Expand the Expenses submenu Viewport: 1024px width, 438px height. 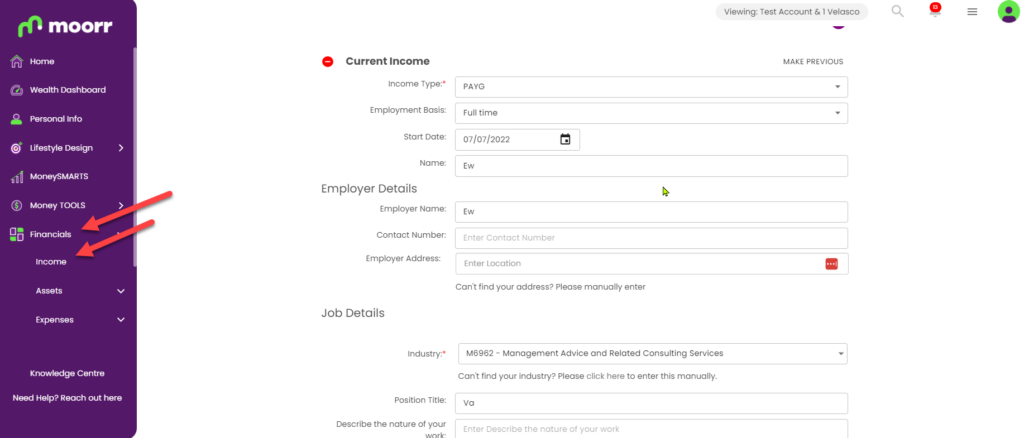(x=80, y=320)
